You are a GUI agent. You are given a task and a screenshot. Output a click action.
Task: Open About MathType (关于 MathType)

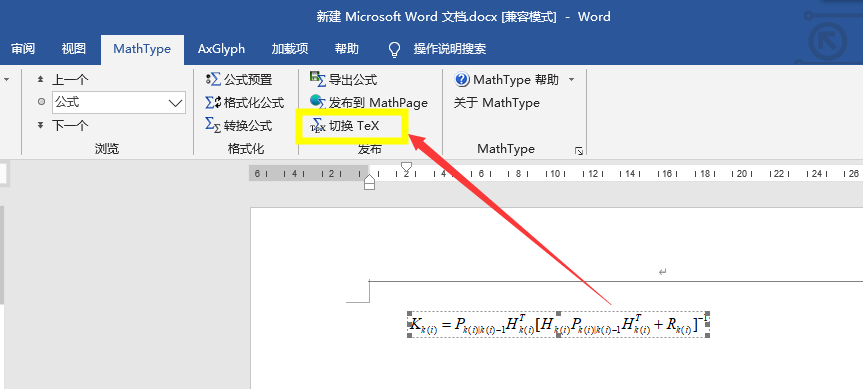click(x=496, y=103)
